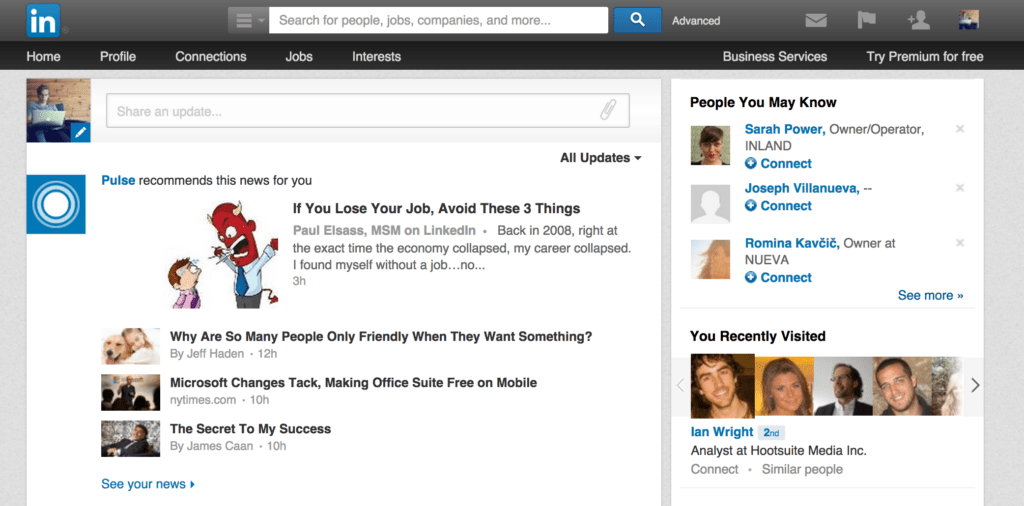1024x506 pixels.
Task: Click the blue search magnifier button
Action: point(636,20)
